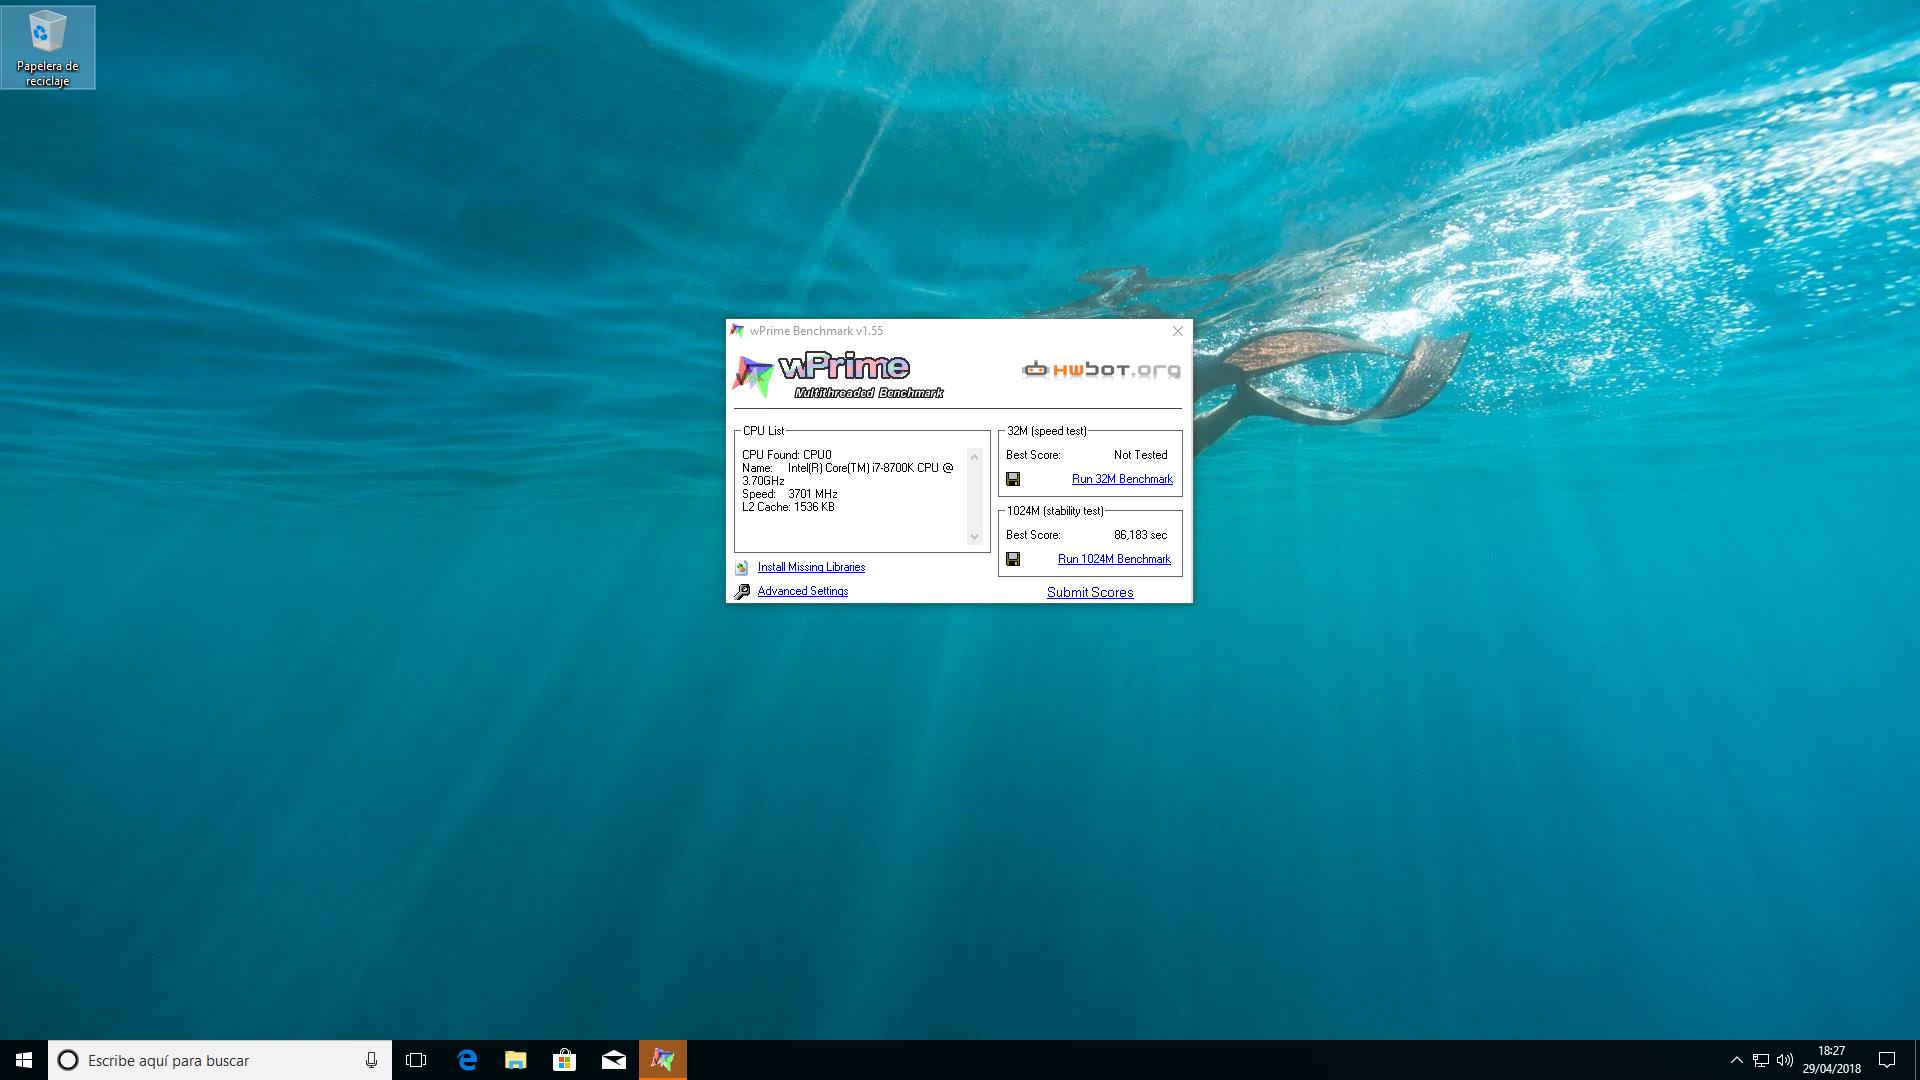Click the floppy save icon under 32M test
The height and width of the screenshot is (1080, 1920).
[x=1013, y=480]
